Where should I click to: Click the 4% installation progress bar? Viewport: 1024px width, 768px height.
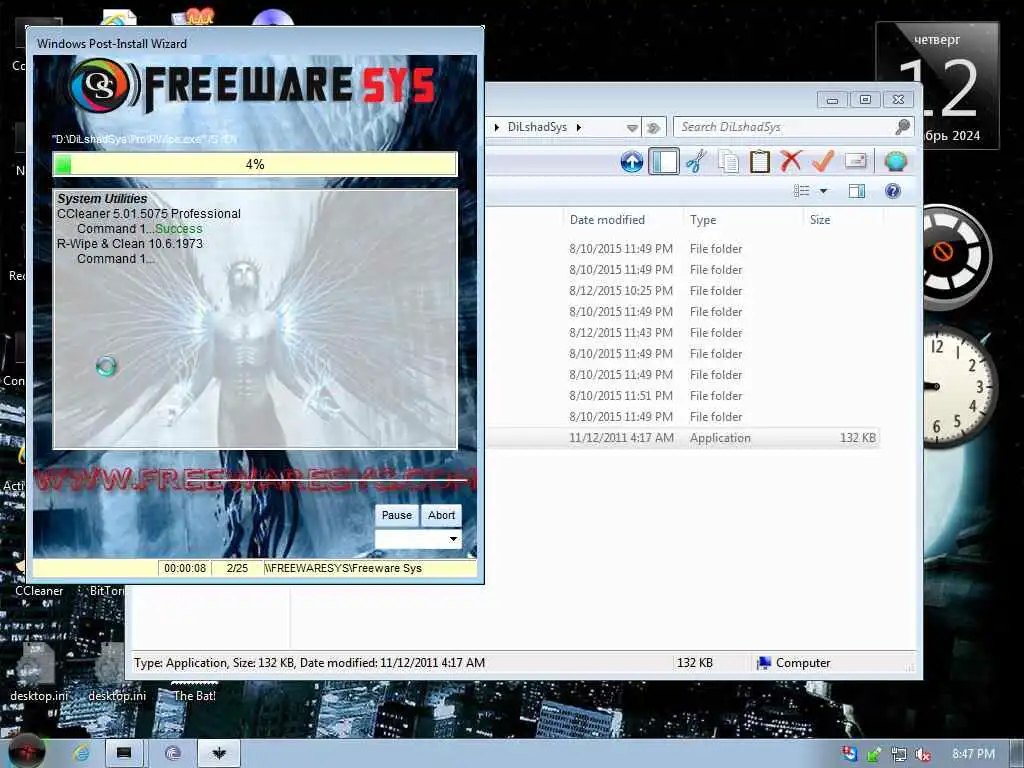pos(255,164)
